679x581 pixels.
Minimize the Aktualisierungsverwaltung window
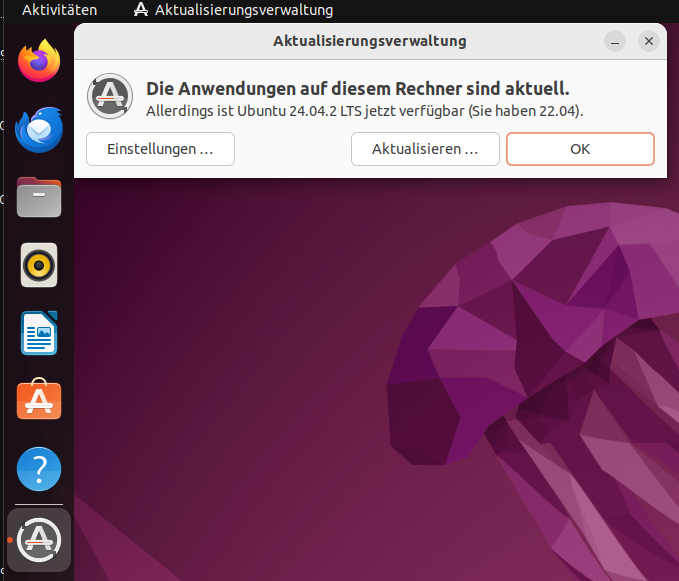615,42
